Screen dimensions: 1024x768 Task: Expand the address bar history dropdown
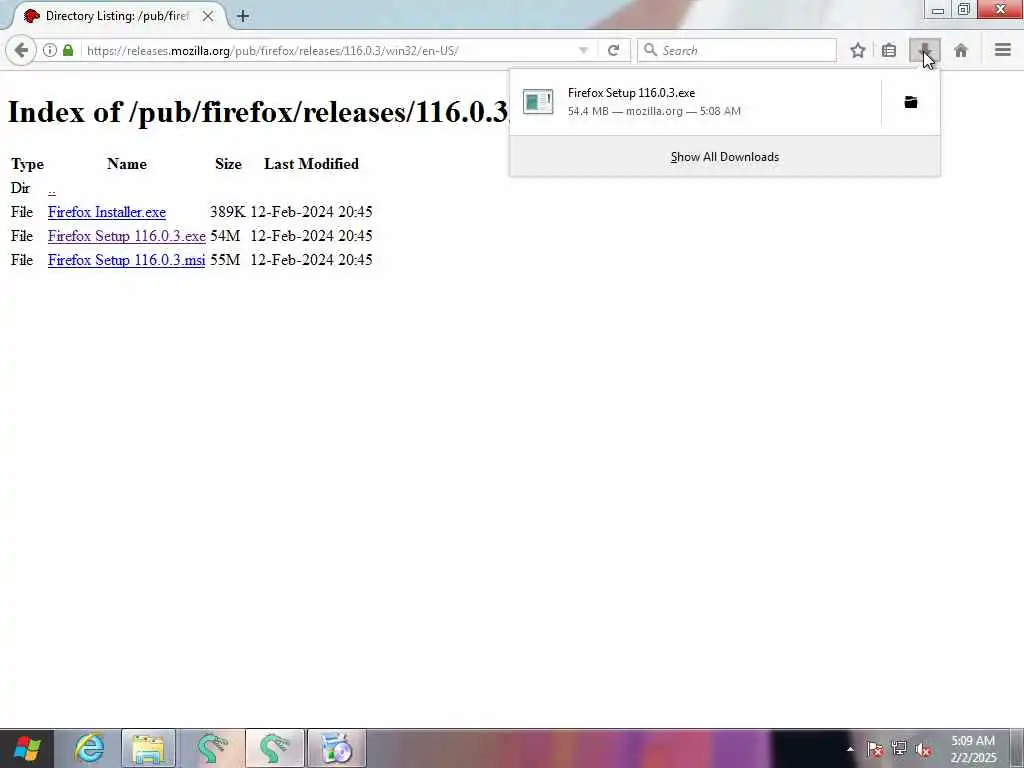583,50
